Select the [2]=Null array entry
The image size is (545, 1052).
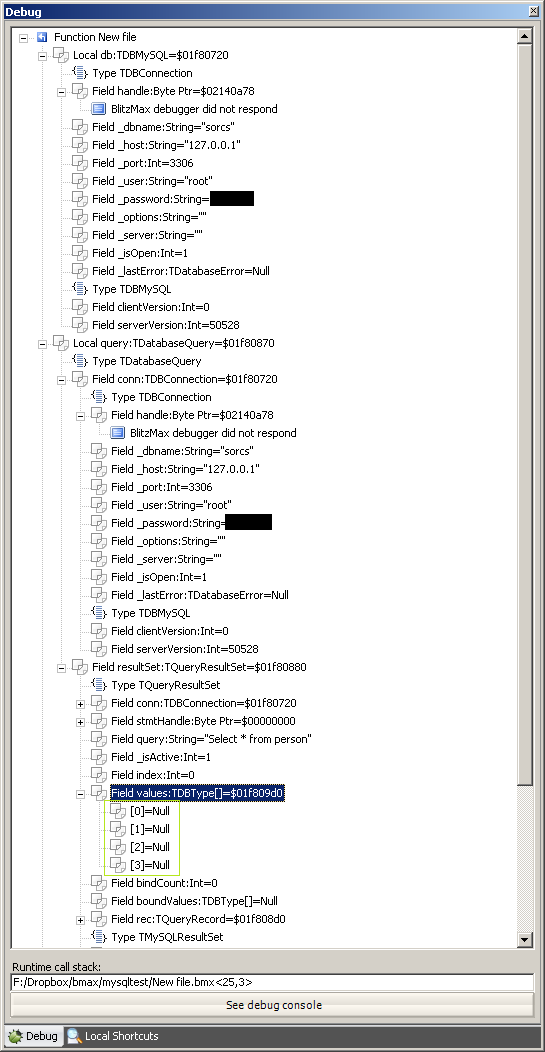pos(150,847)
